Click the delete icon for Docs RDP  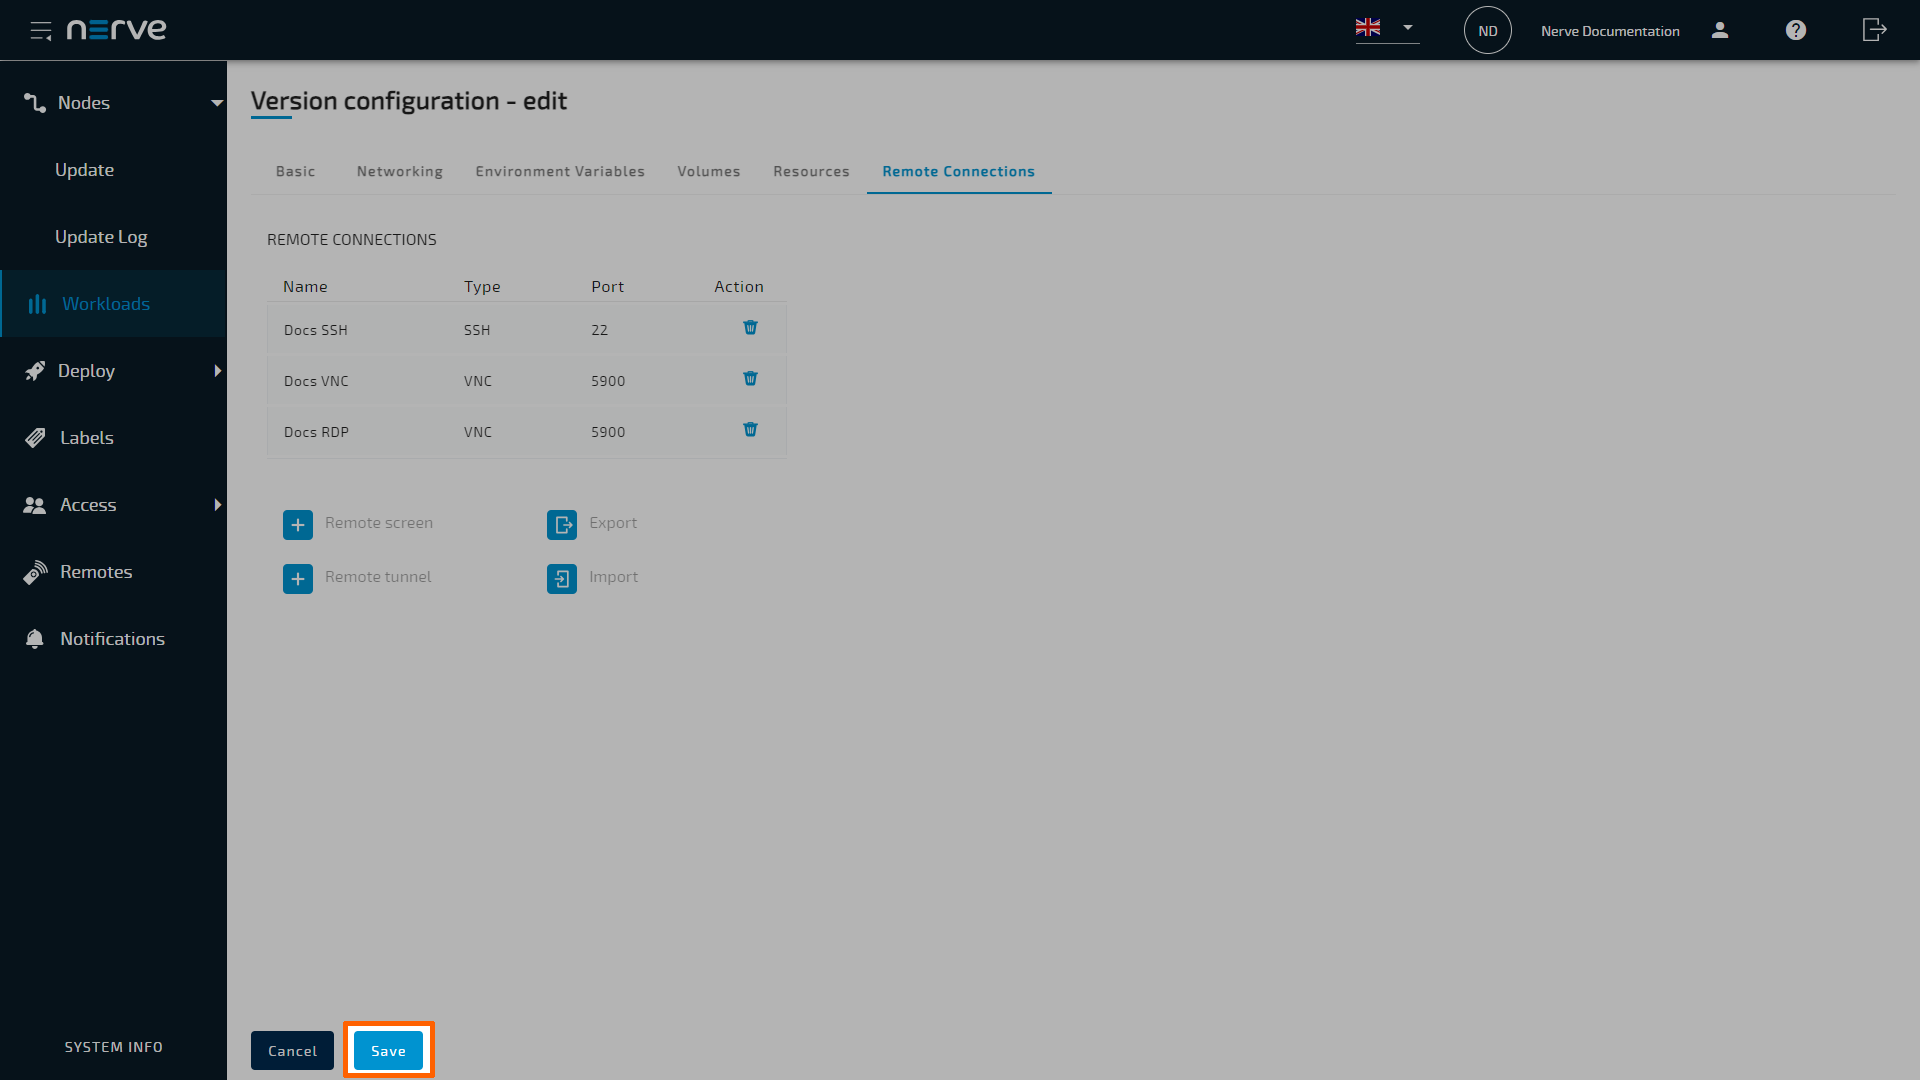[x=750, y=430]
